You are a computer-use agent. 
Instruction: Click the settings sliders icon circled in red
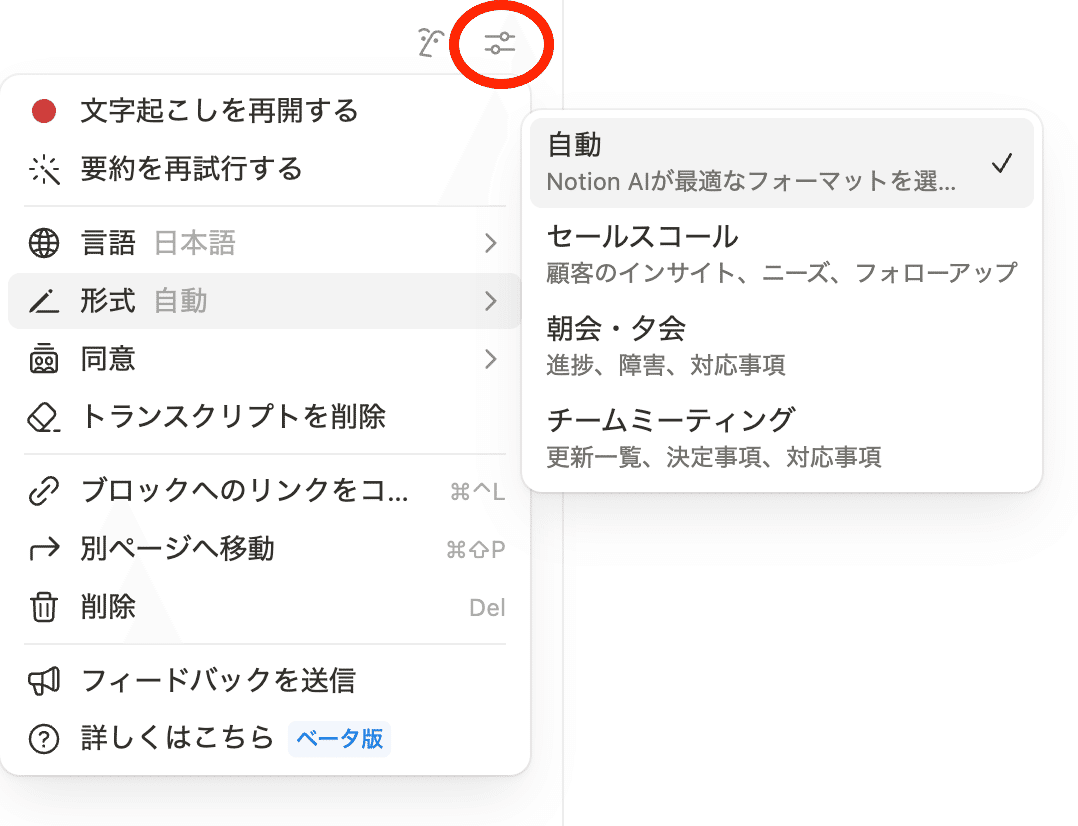point(499,44)
